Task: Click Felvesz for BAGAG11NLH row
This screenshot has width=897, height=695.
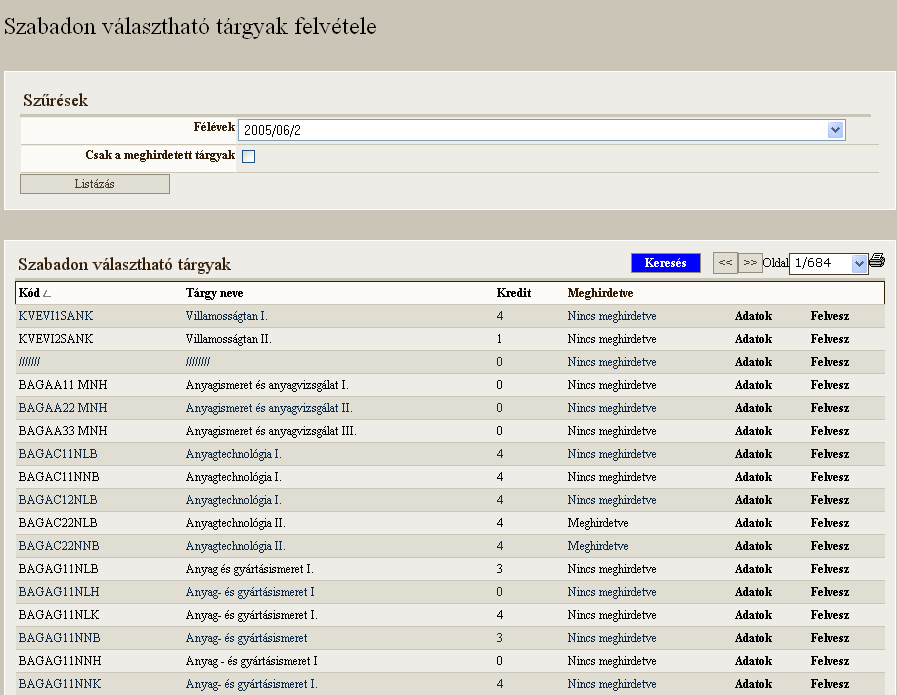Action: point(829,592)
